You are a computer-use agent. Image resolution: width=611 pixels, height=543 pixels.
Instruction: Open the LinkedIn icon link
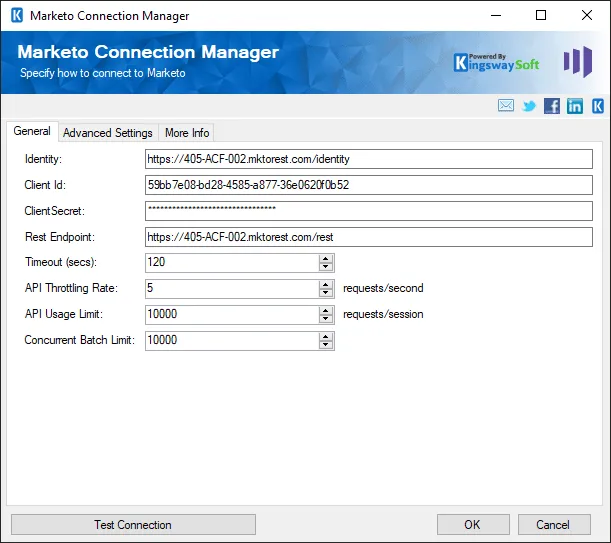[x=575, y=106]
